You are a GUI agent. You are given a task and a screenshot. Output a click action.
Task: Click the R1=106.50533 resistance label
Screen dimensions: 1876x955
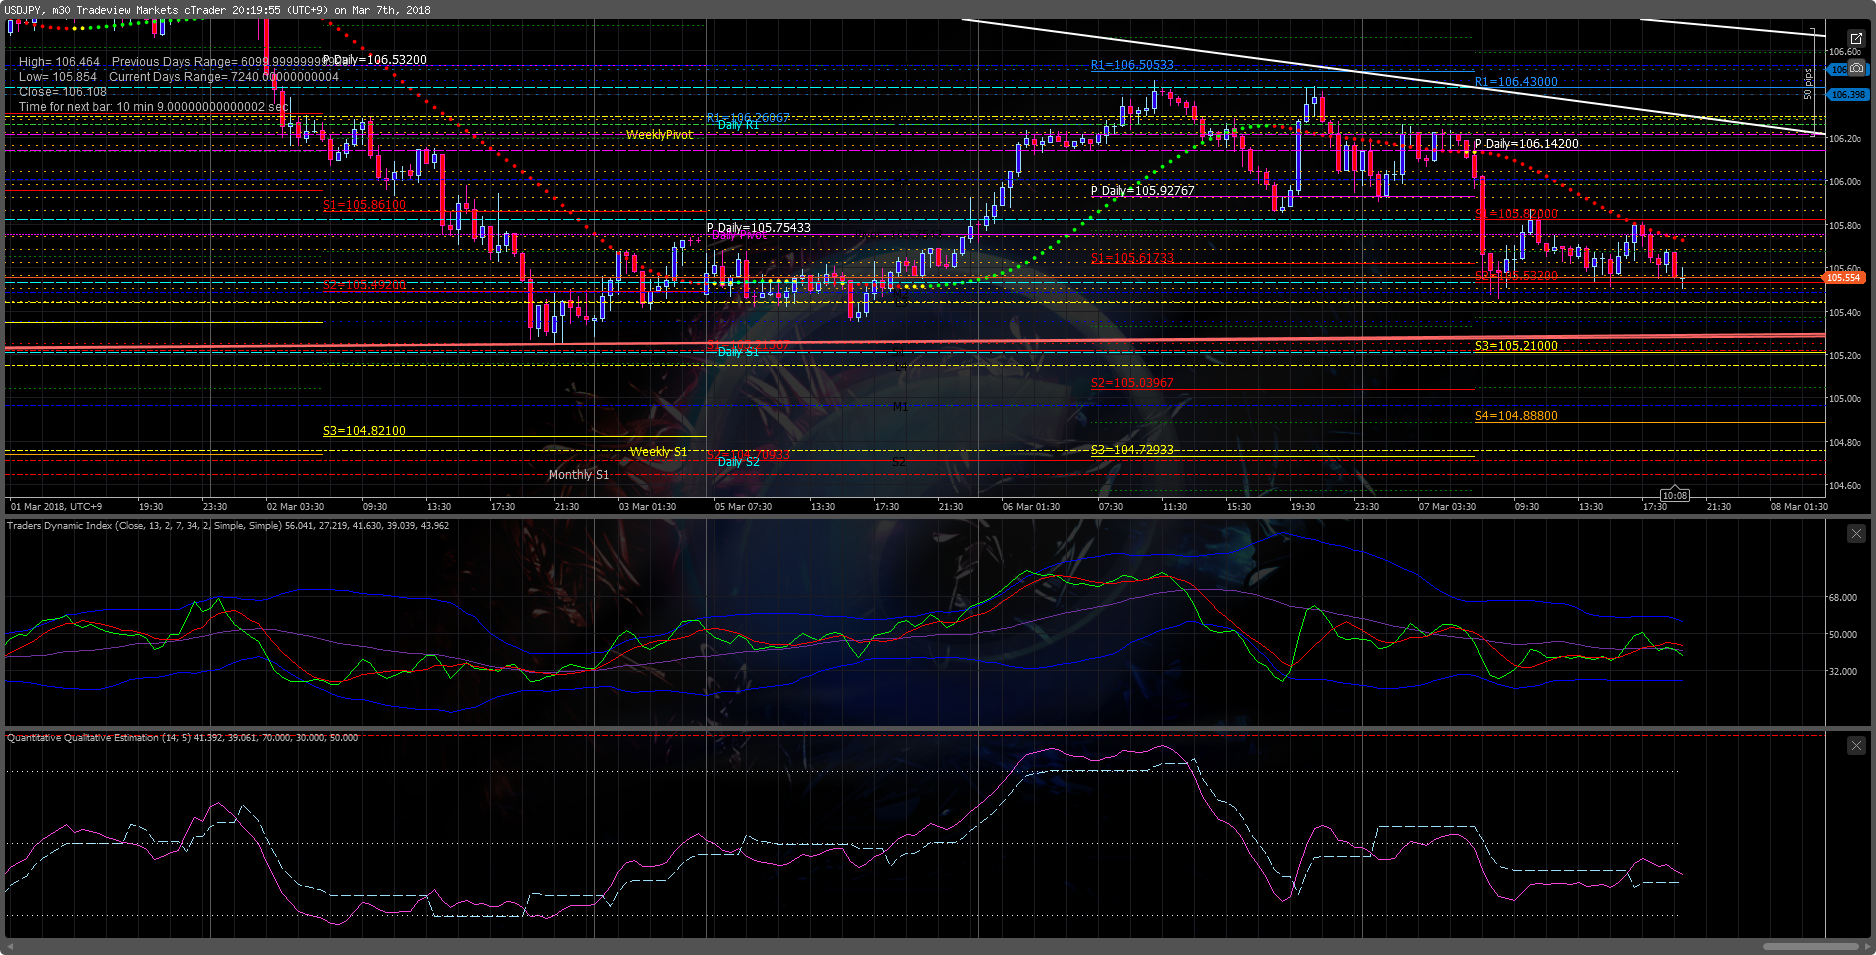point(1133,64)
